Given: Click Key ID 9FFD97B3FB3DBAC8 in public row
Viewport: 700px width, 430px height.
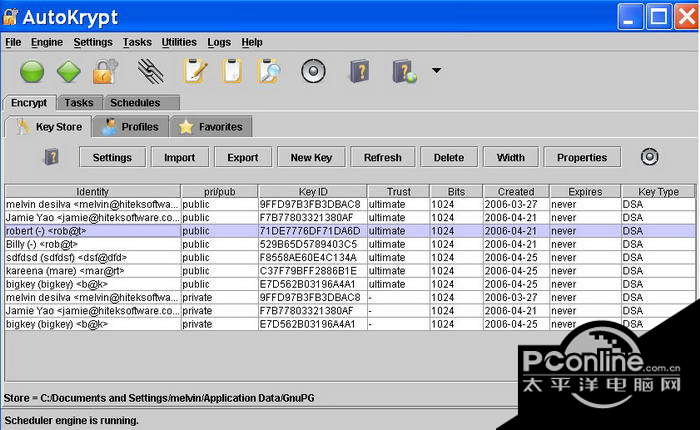Looking at the screenshot, I should (x=310, y=204).
